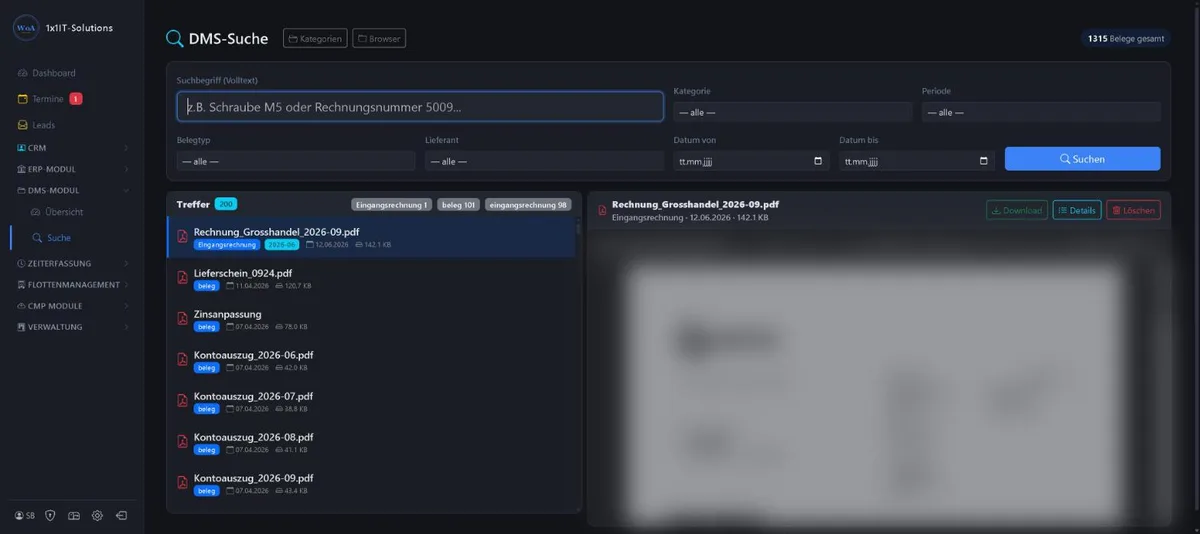Viewport: 1200px width, 534px height.
Task: Select Lieferschein_0924.pdf result
Action: pyautogui.click(x=372, y=278)
